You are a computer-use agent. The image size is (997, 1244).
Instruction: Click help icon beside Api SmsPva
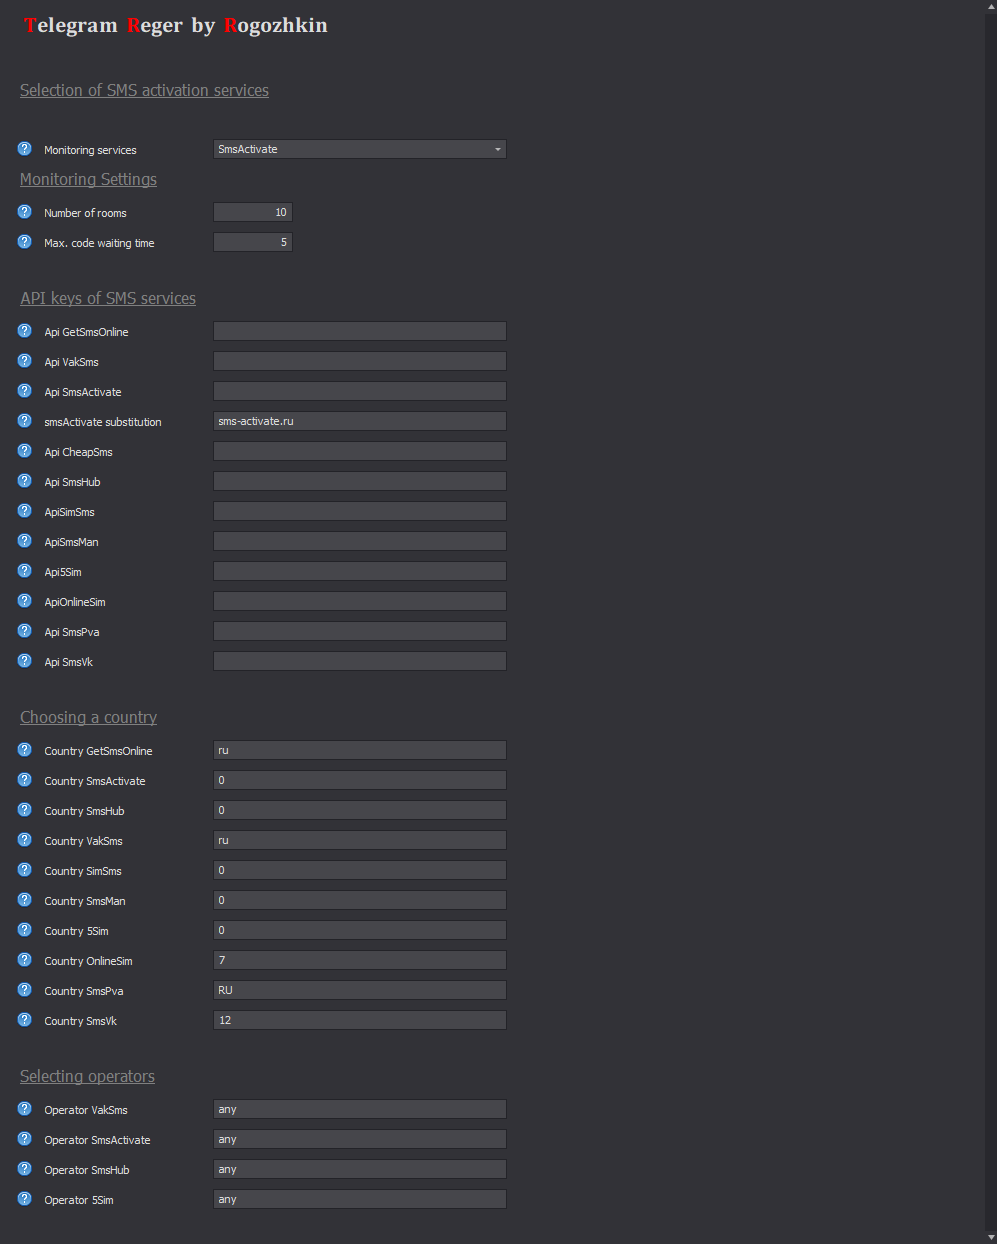coord(25,631)
